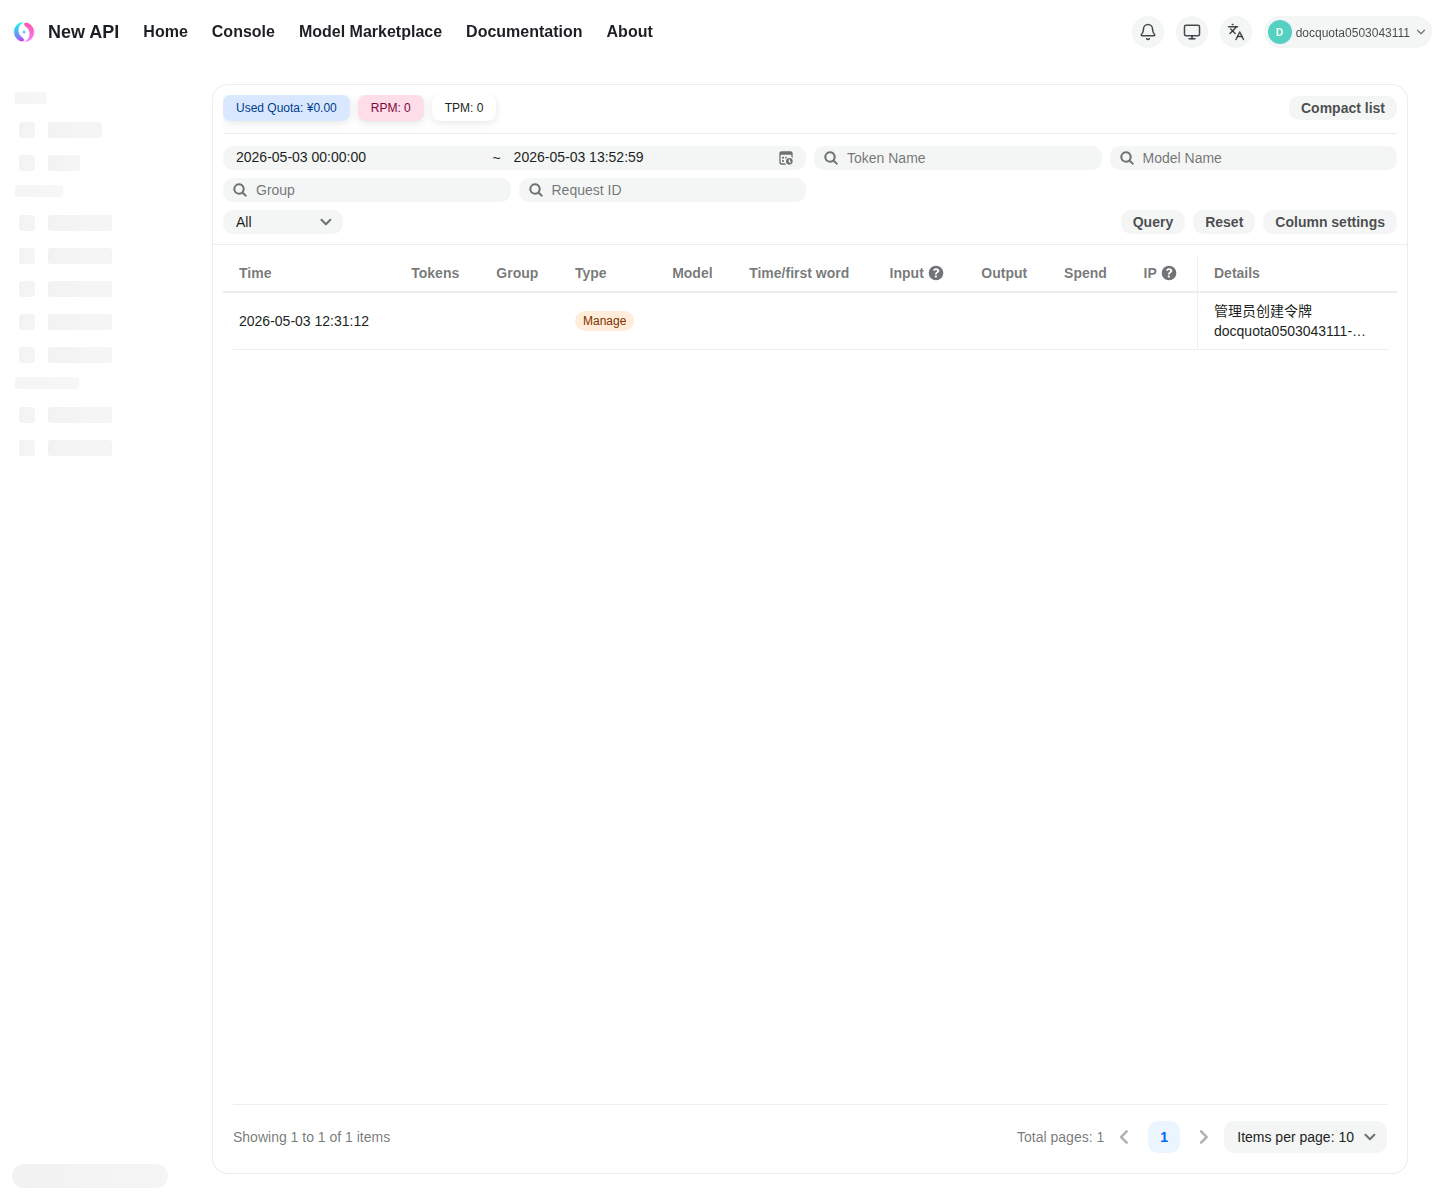Click the Reset button
This screenshot has height=1200, width=1440.
1224,222
